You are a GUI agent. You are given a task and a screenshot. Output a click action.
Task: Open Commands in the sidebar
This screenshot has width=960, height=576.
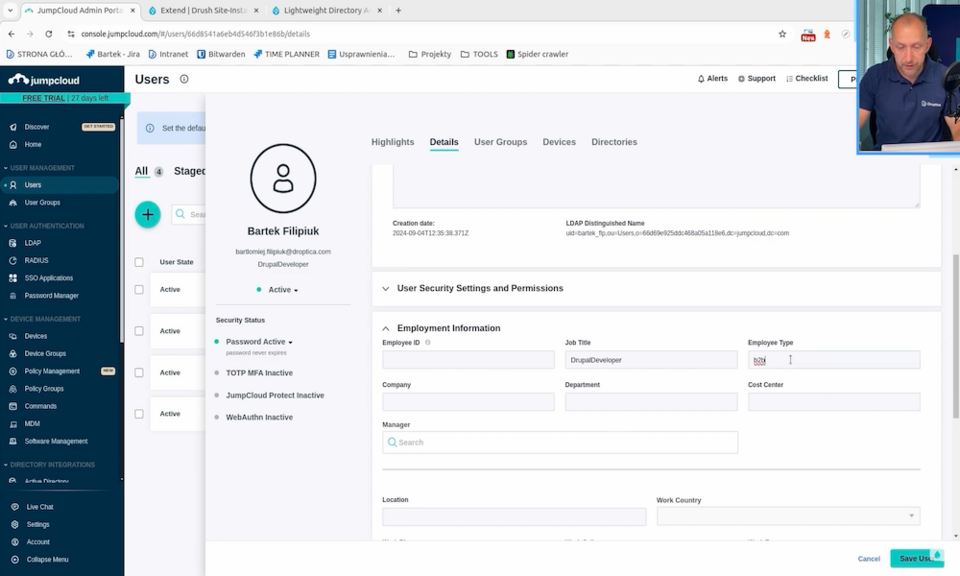point(40,406)
